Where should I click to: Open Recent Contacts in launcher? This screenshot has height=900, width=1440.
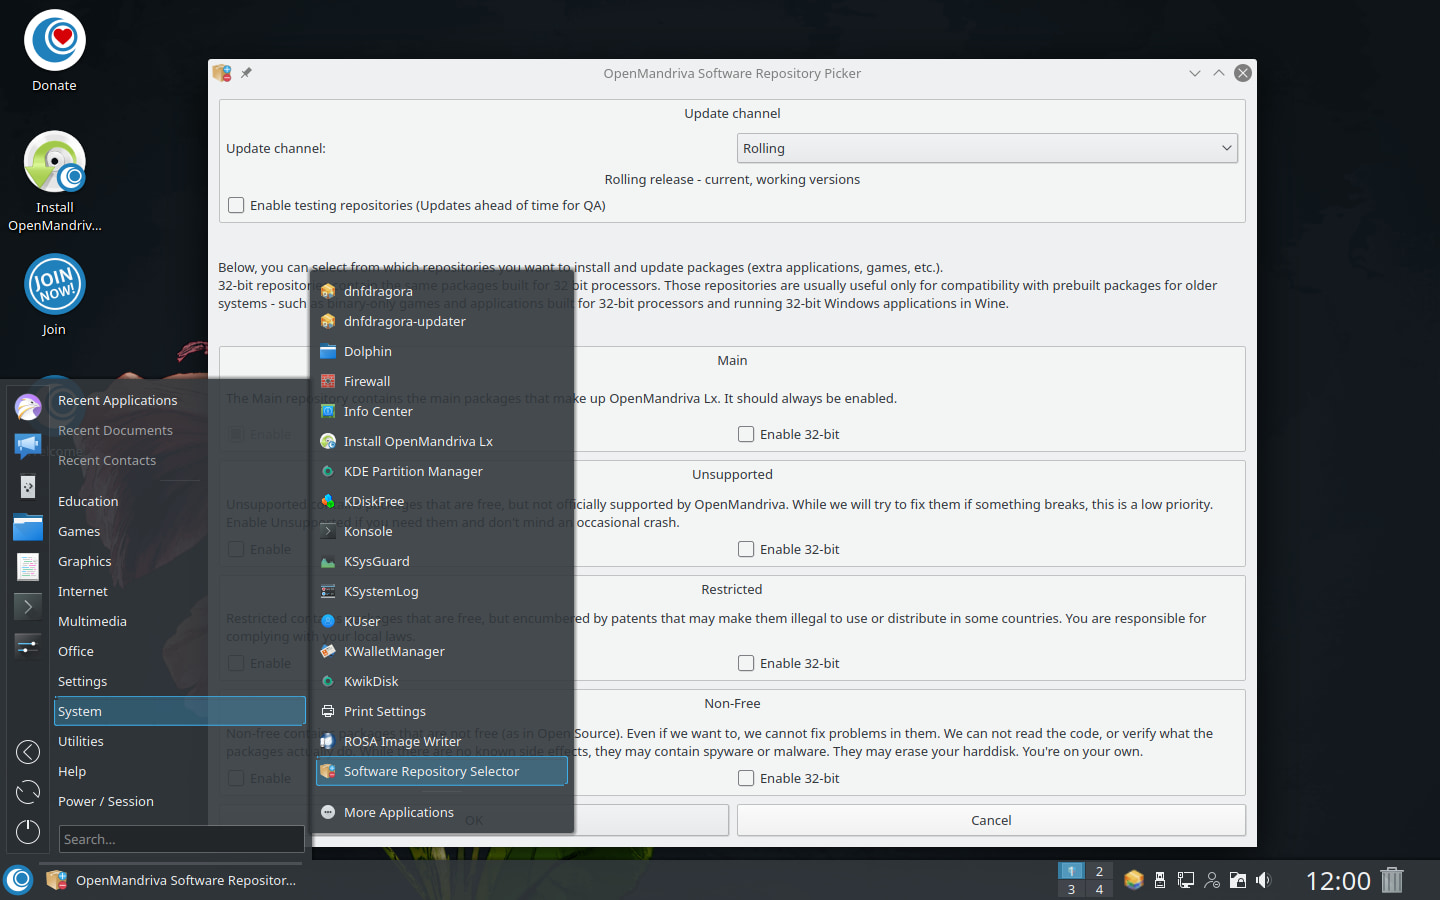180,460
